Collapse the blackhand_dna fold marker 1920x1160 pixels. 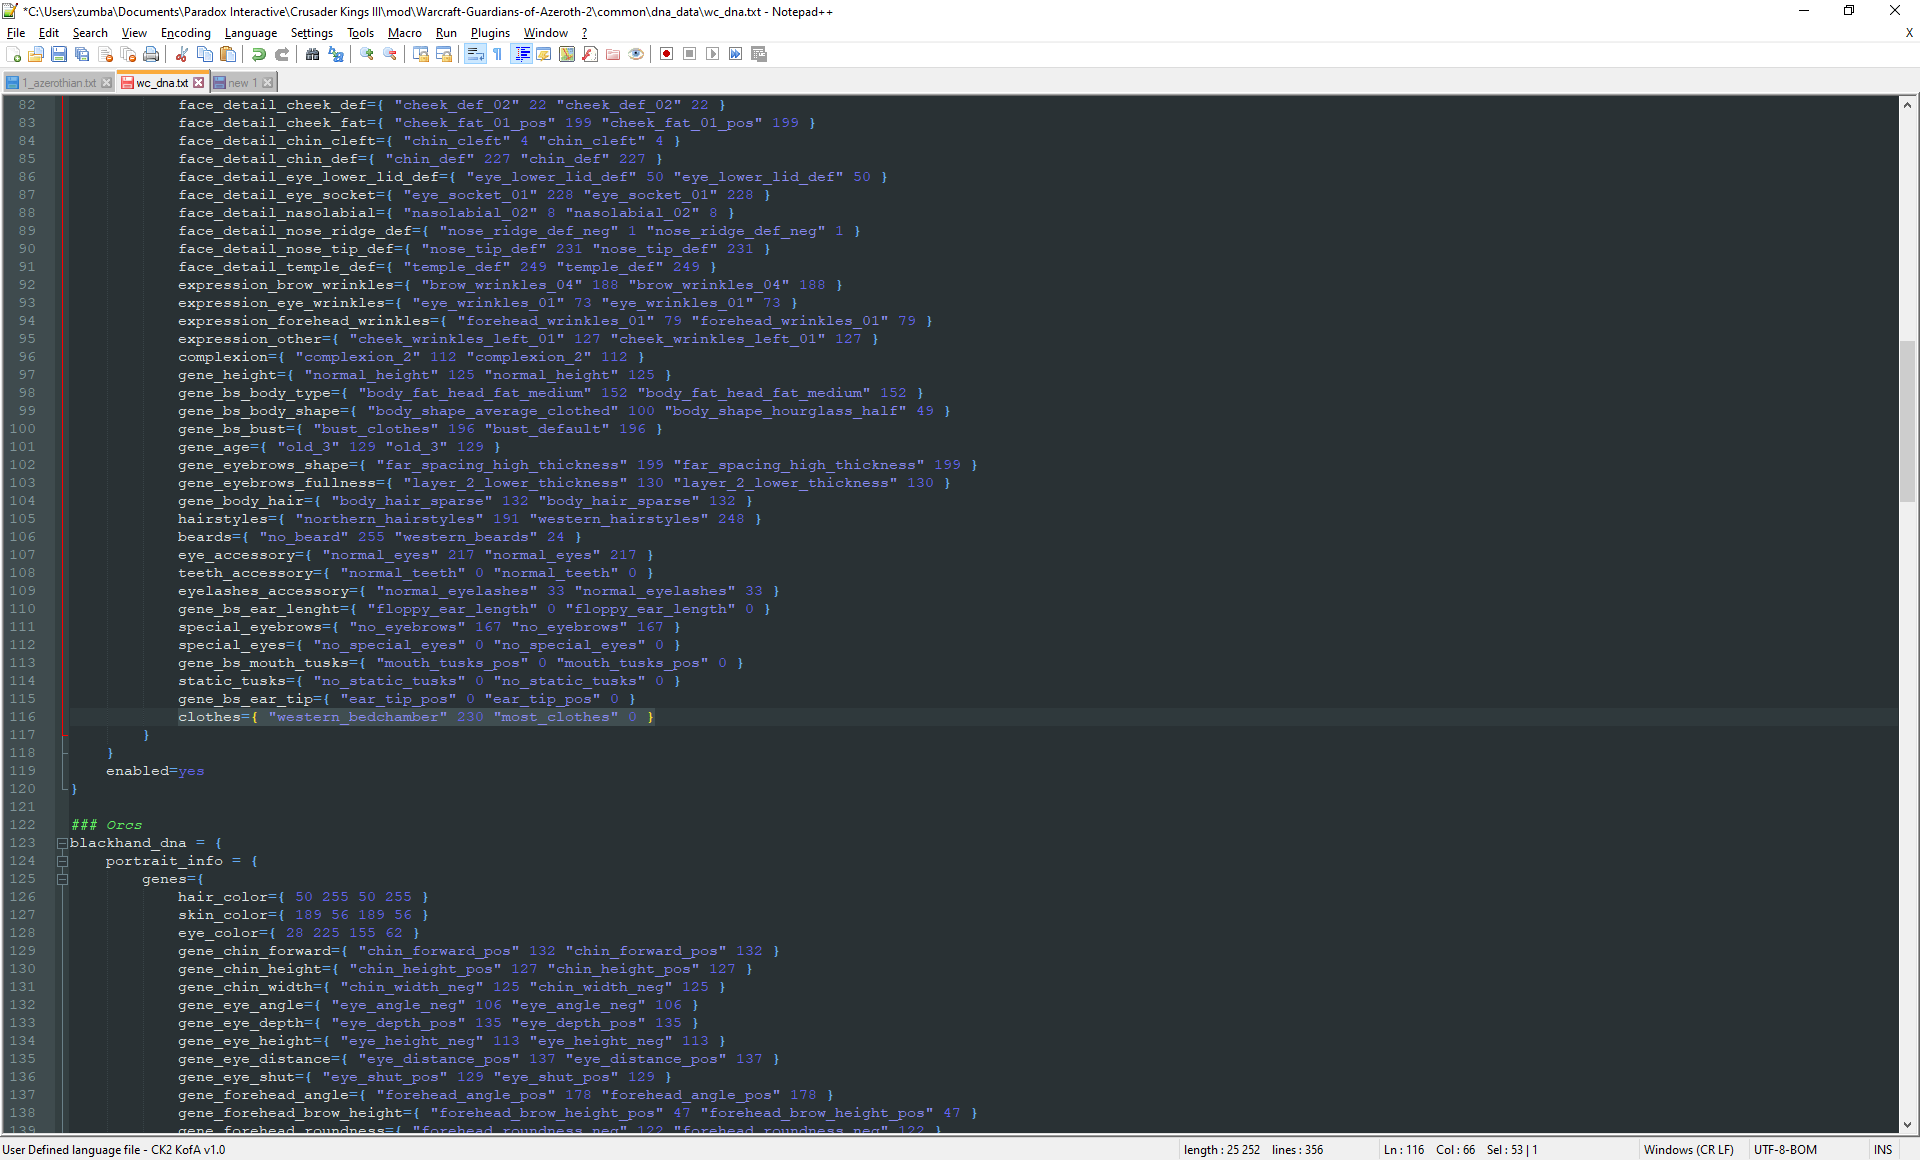pos(62,843)
